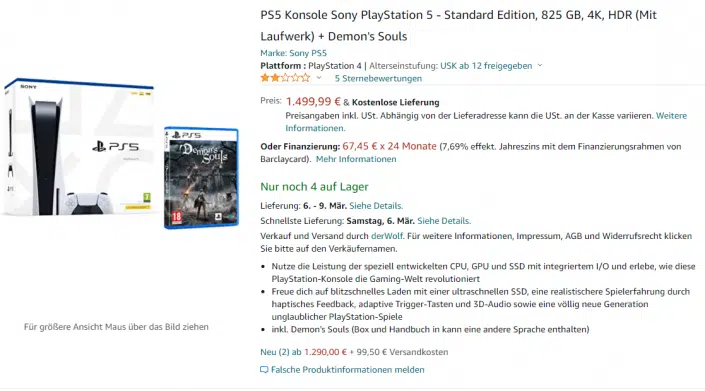Click Nur noch 4 auf Lager text
Screen dimensions: 705x391
coord(314,187)
